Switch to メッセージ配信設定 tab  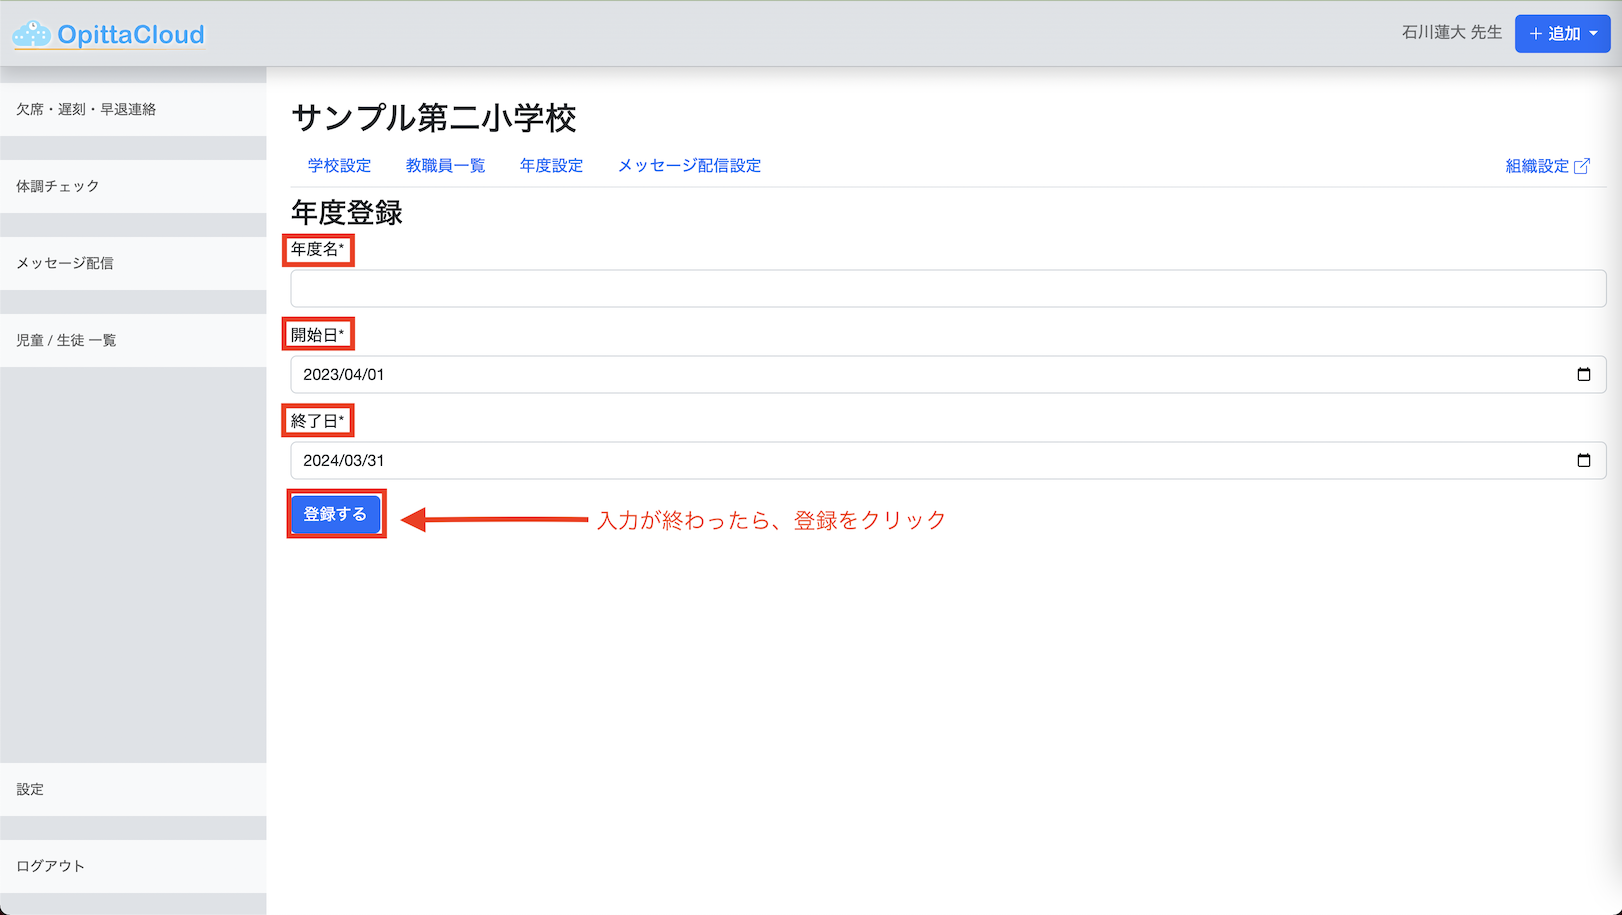(x=689, y=166)
